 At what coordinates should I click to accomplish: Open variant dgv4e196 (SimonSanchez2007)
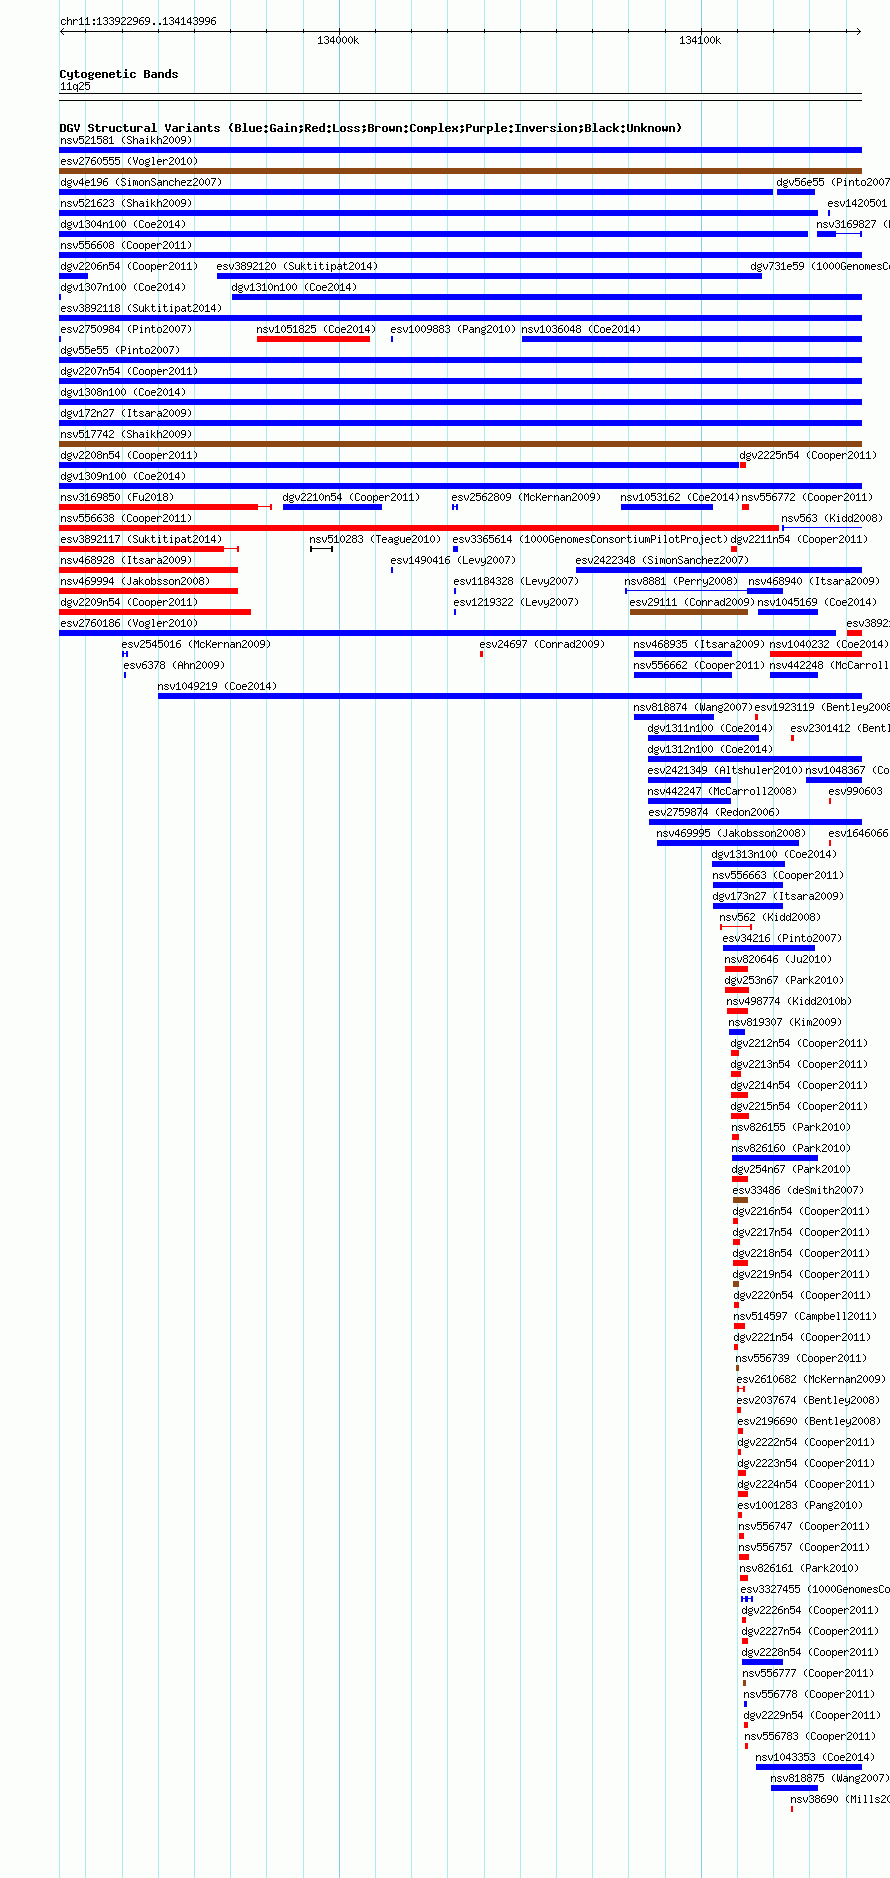tap(141, 183)
